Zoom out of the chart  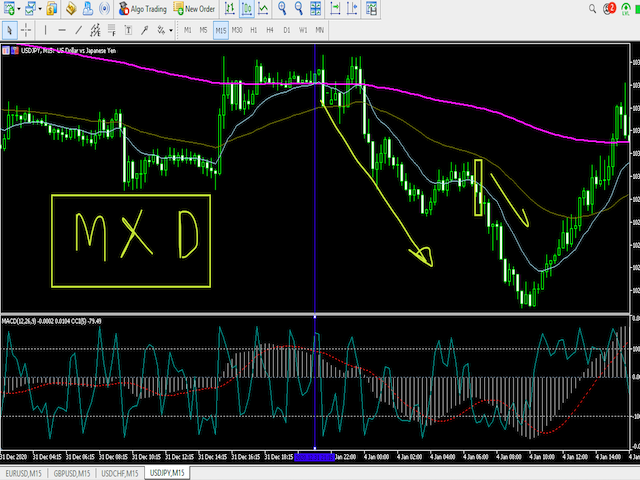click(299, 8)
